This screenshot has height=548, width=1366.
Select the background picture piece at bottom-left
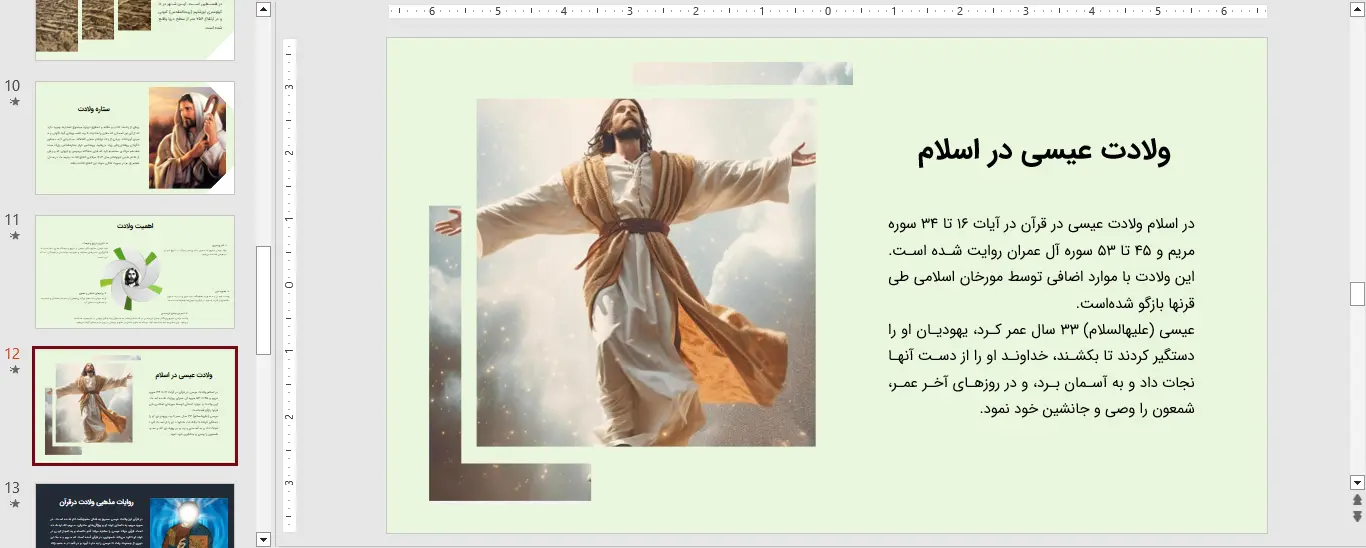[x=510, y=482]
